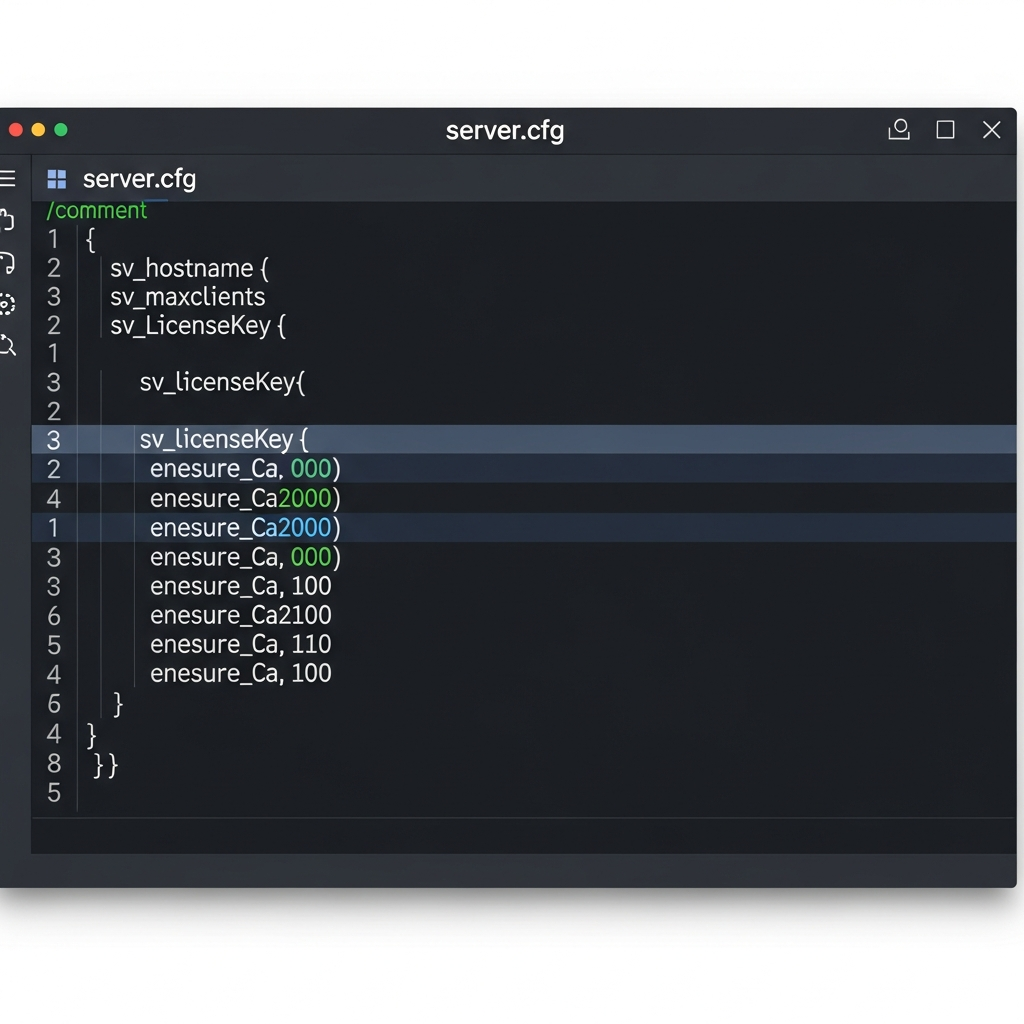Click the enesure_Ca2000) line with blue number
This screenshot has height=1024, width=1024.
[x=245, y=528]
